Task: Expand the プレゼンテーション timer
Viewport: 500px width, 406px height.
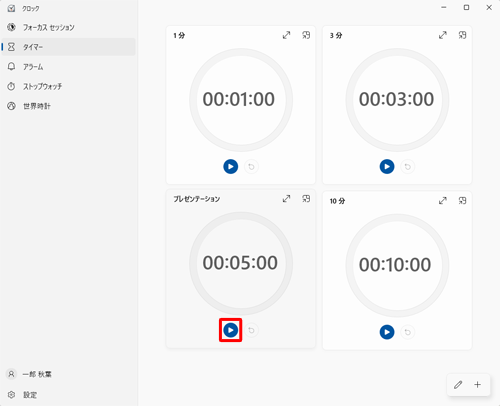Action: point(286,199)
